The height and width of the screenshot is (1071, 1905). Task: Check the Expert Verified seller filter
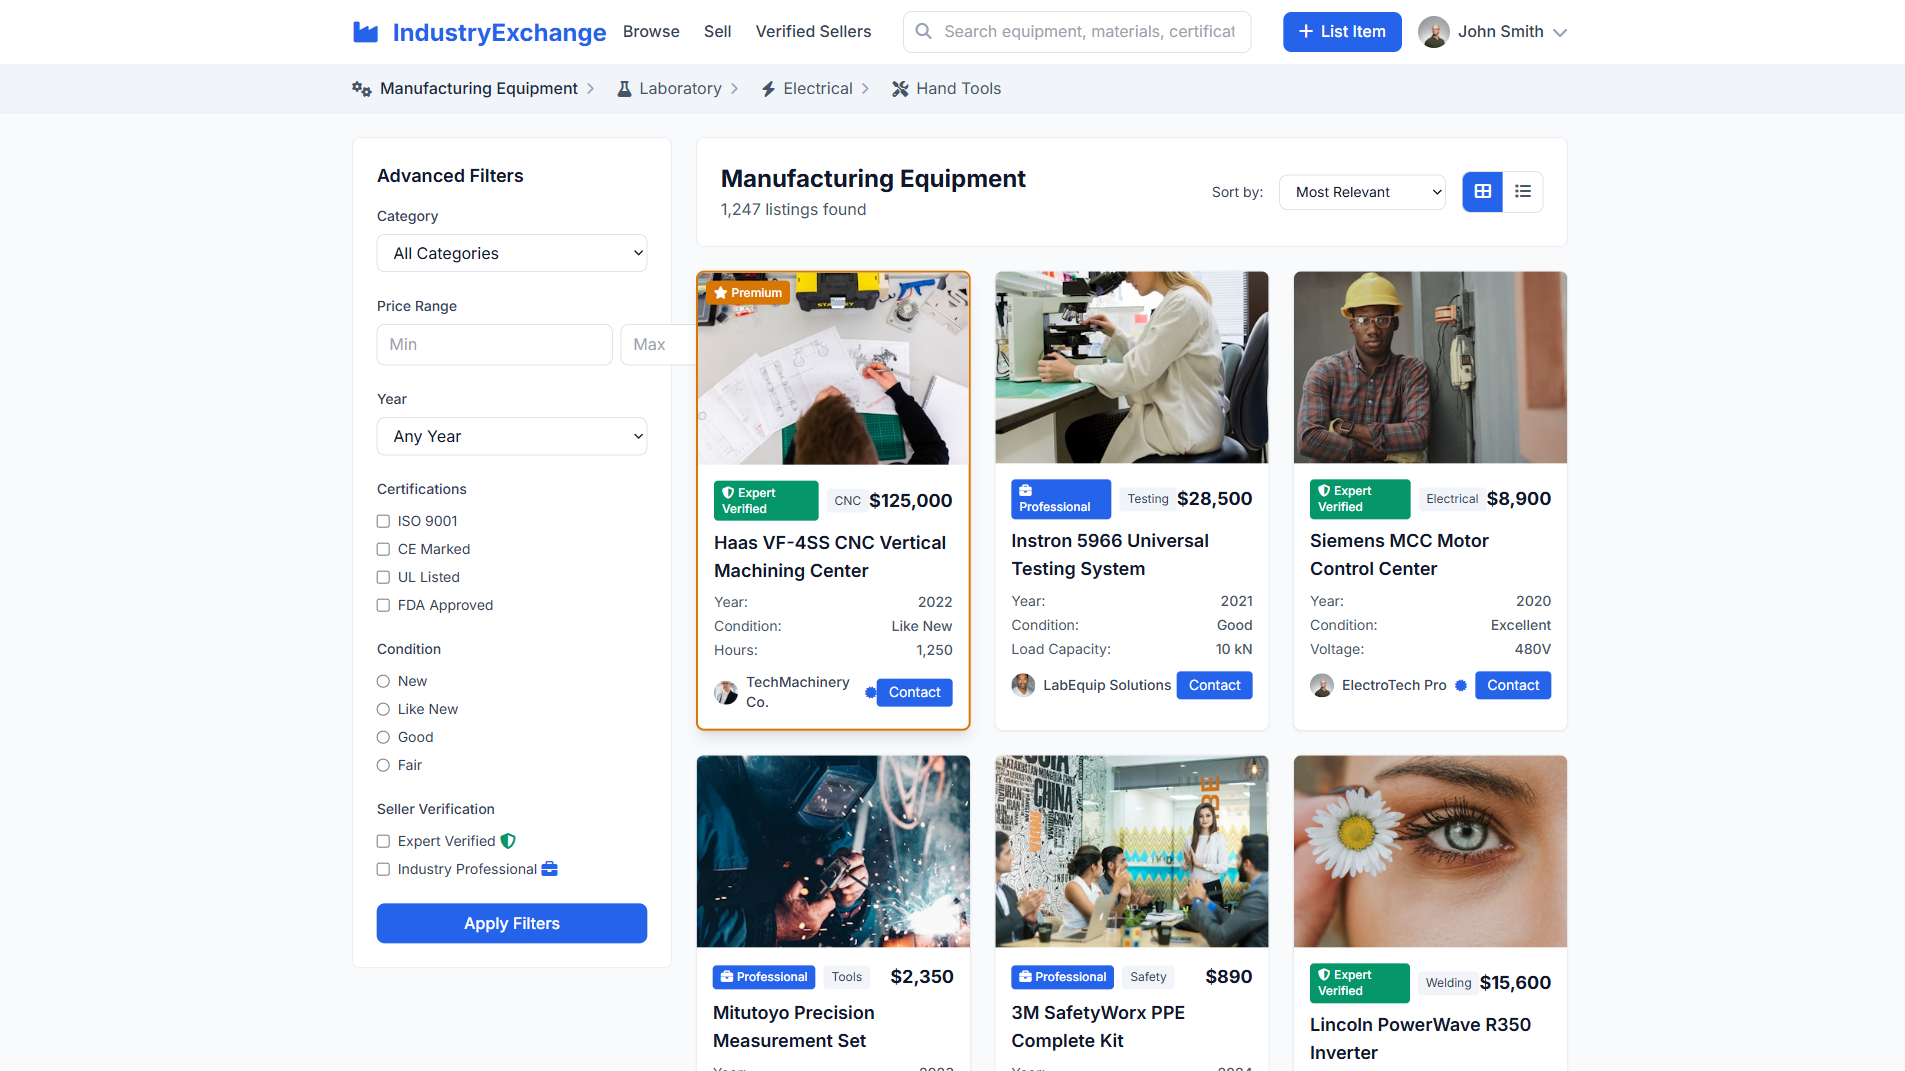[383, 841]
